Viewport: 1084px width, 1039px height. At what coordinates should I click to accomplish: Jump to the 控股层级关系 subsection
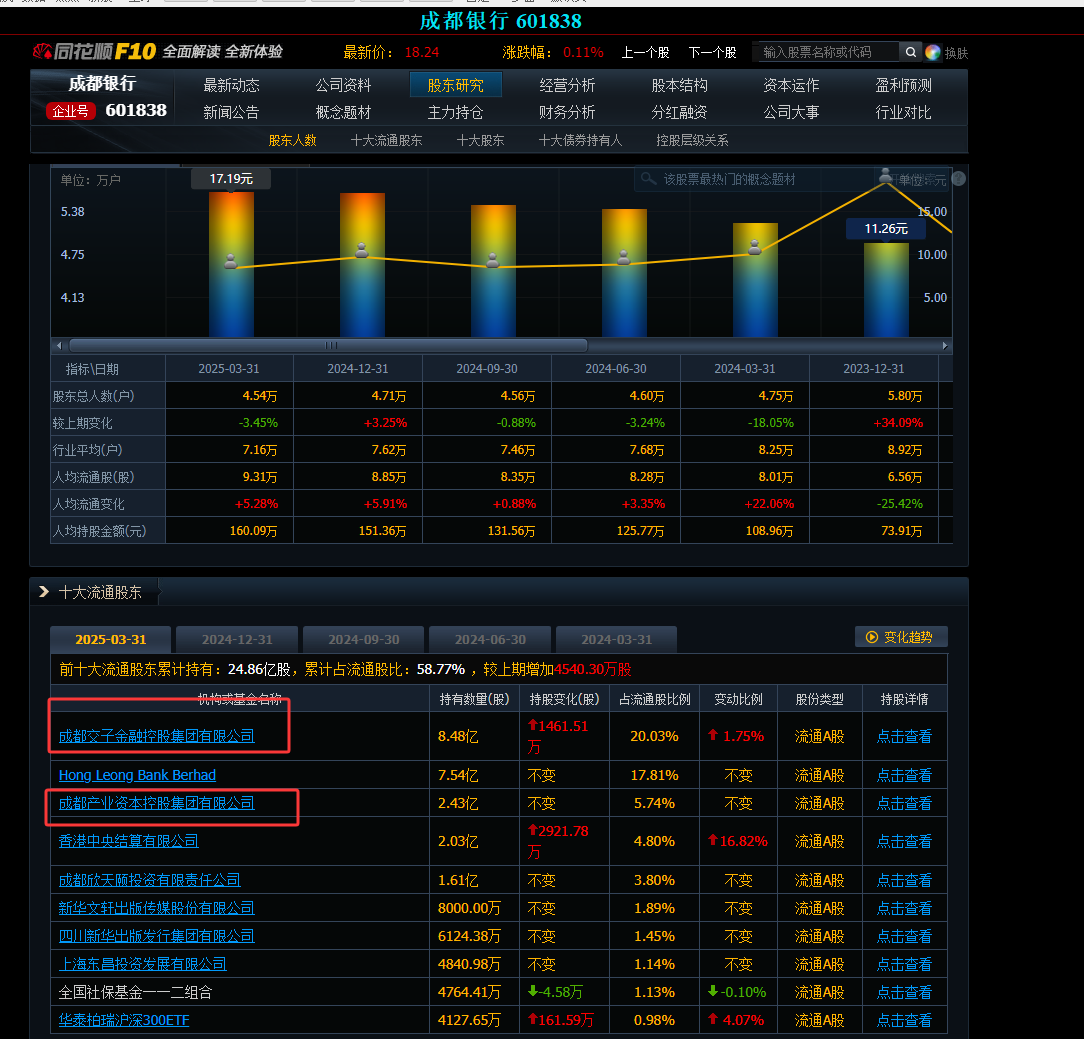pyautogui.click(x=692, y=140)
